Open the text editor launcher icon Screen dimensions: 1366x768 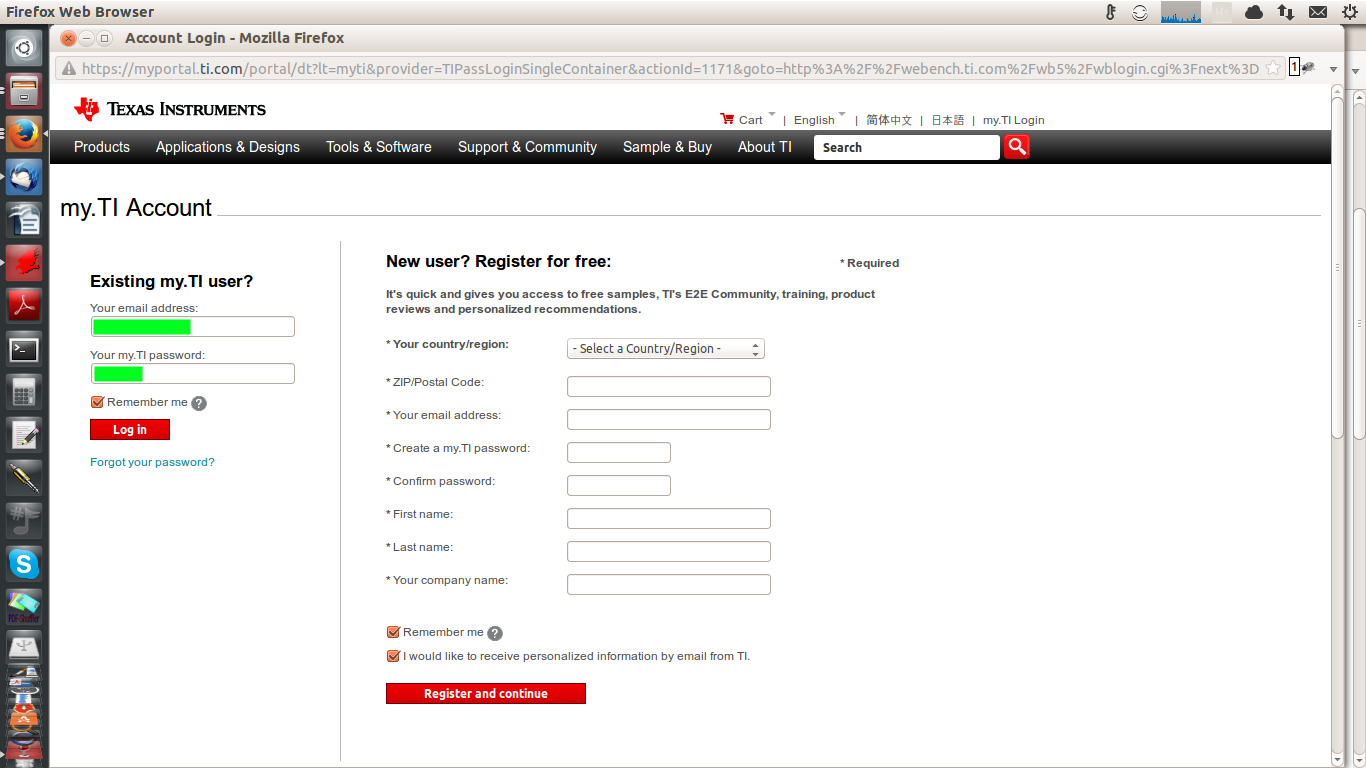(24, 435)
